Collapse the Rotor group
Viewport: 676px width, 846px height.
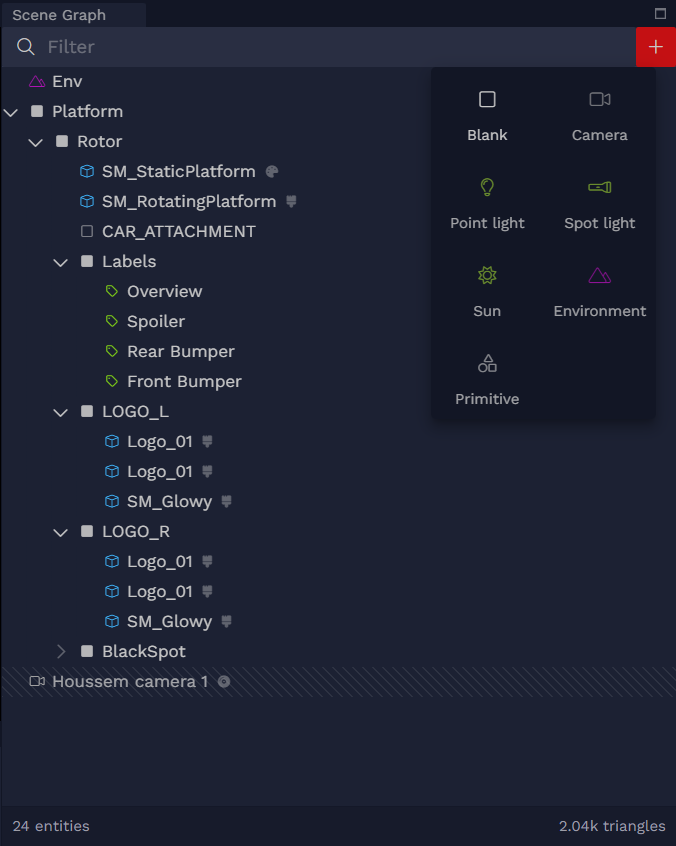click(x=36, y=142)
